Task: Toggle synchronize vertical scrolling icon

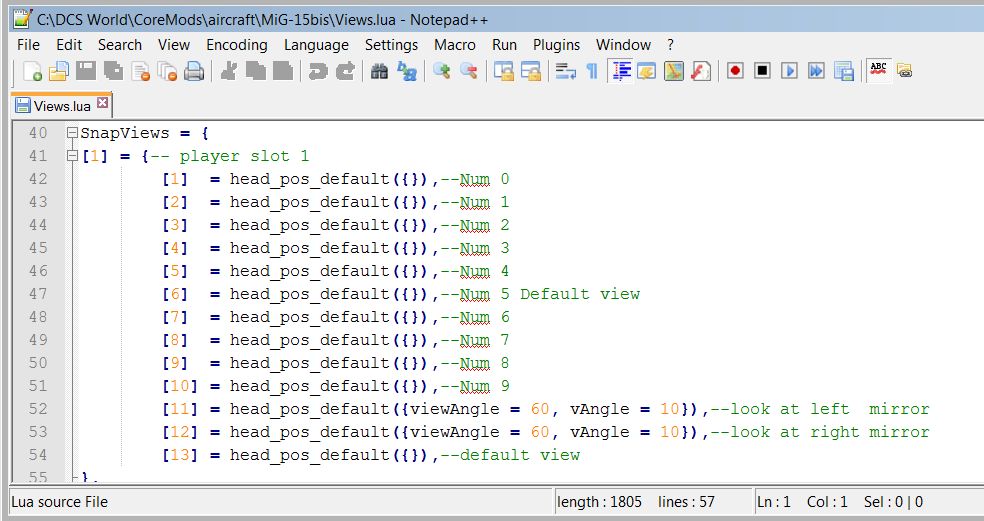Action: (x=503, y=71)
